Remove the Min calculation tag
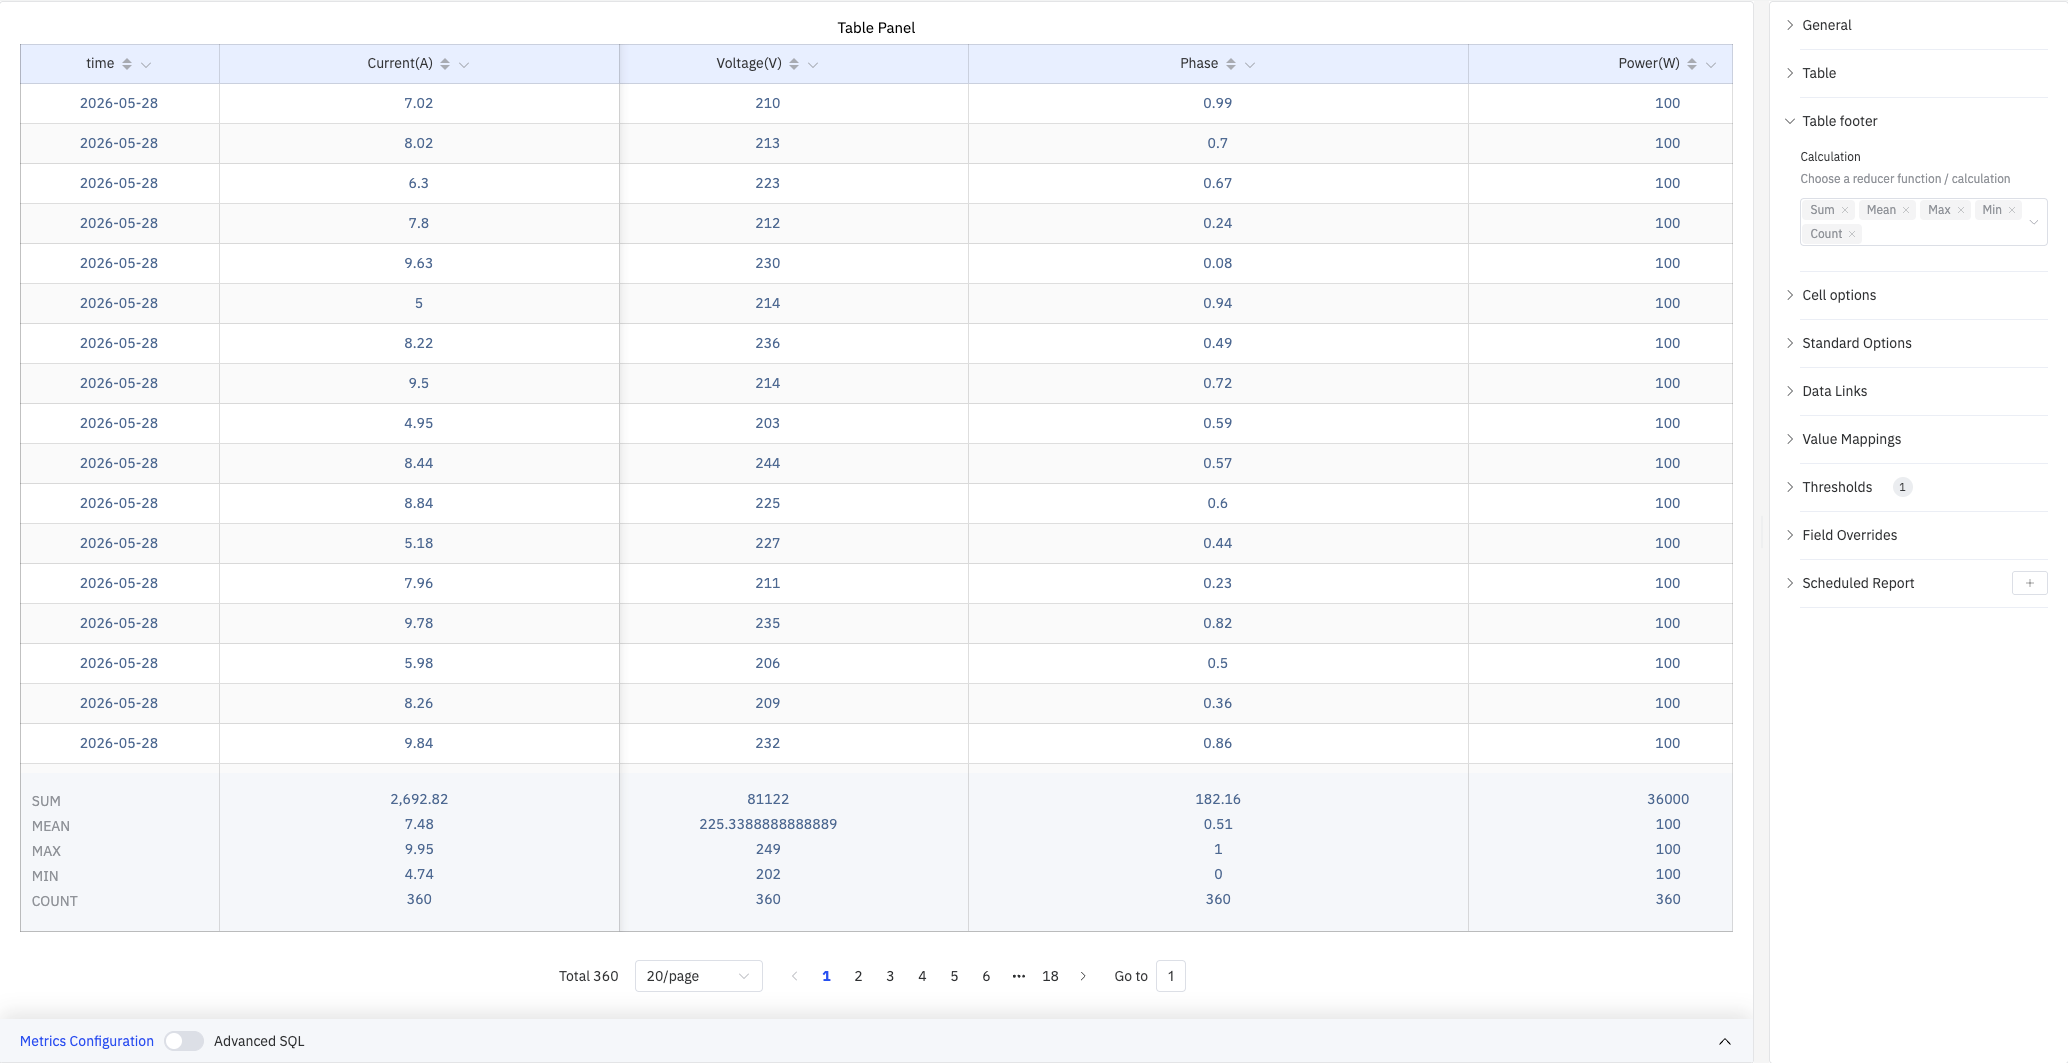This screenshot has width=2068, height=1063. [2012, 210]
